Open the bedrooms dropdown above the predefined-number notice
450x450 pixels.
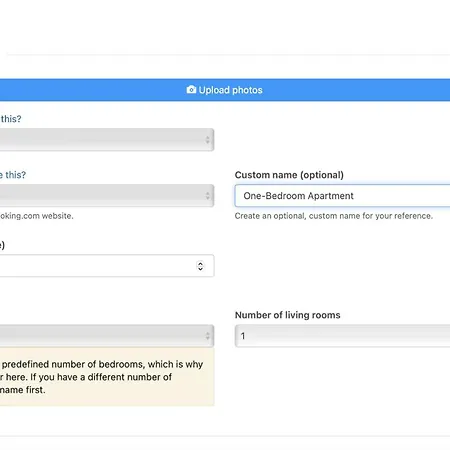coord(107,336)
